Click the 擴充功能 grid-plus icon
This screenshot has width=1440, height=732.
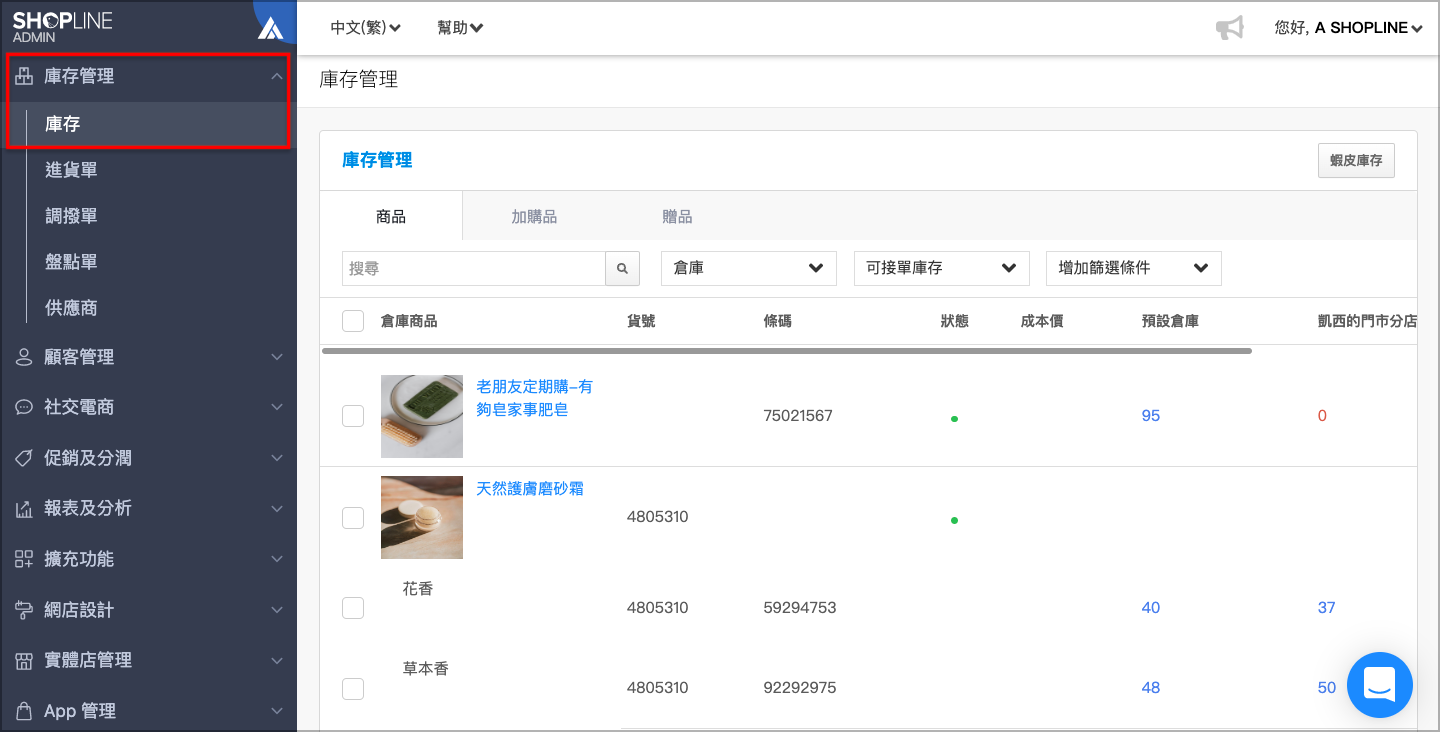24,559
